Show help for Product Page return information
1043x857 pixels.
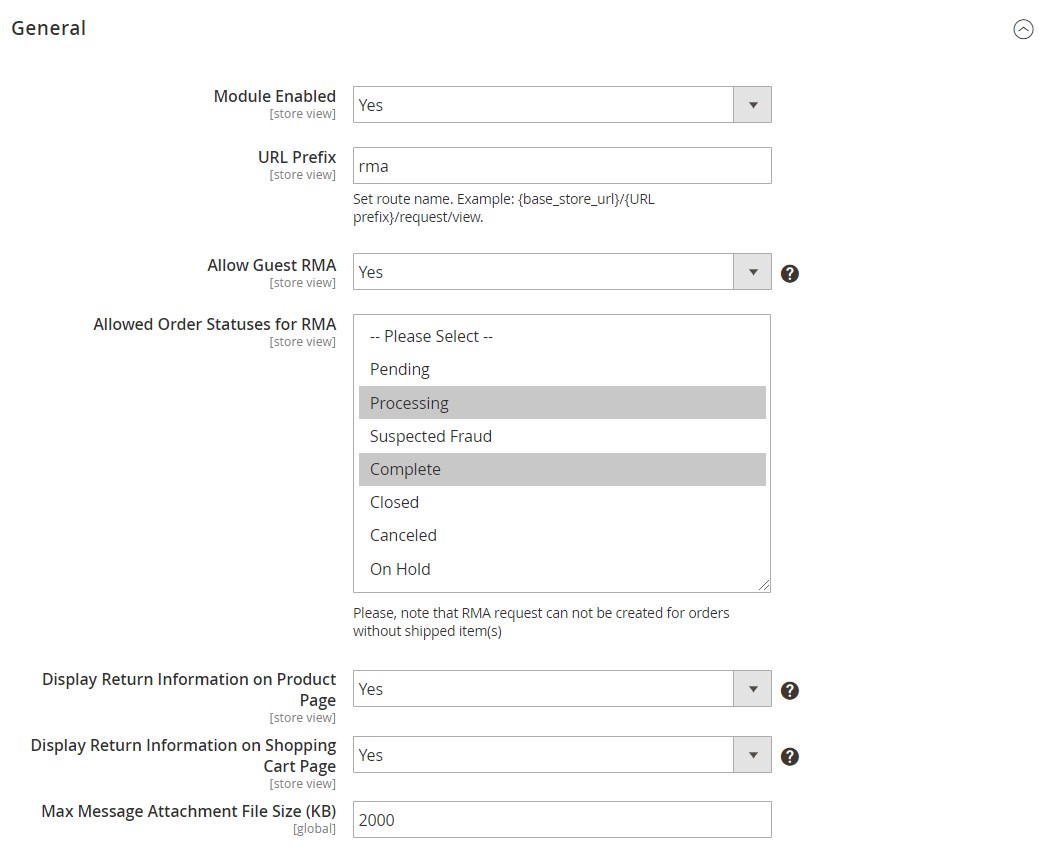click(x=790, y=691)
